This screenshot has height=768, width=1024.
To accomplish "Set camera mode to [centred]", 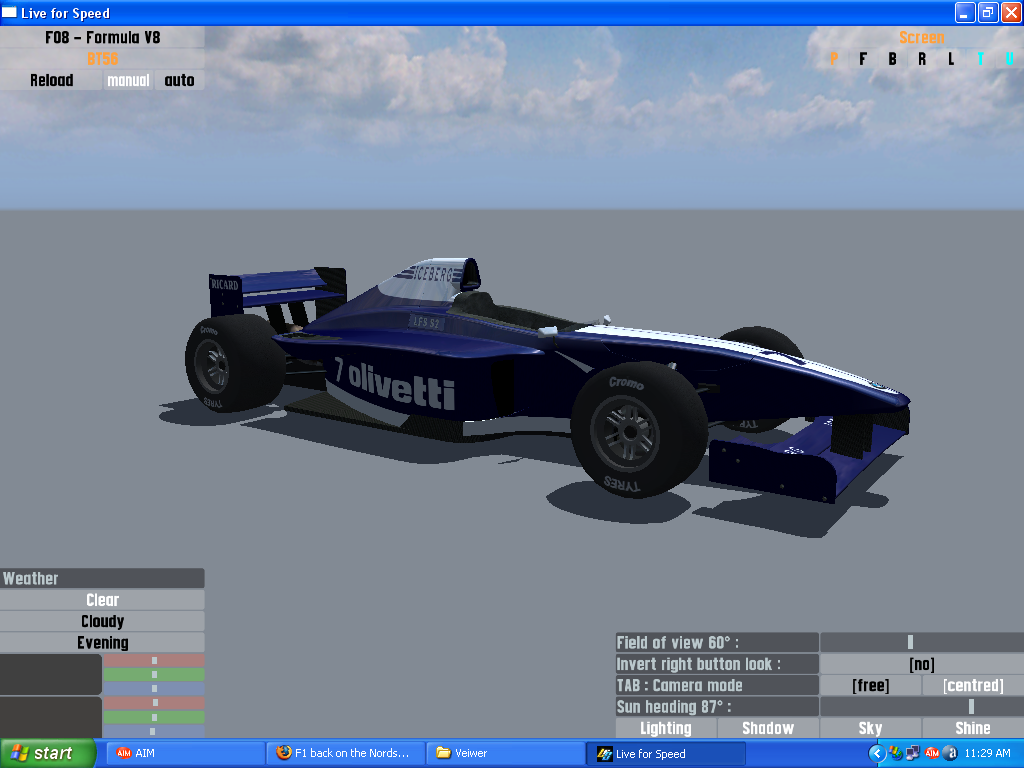I will [973, 685].
